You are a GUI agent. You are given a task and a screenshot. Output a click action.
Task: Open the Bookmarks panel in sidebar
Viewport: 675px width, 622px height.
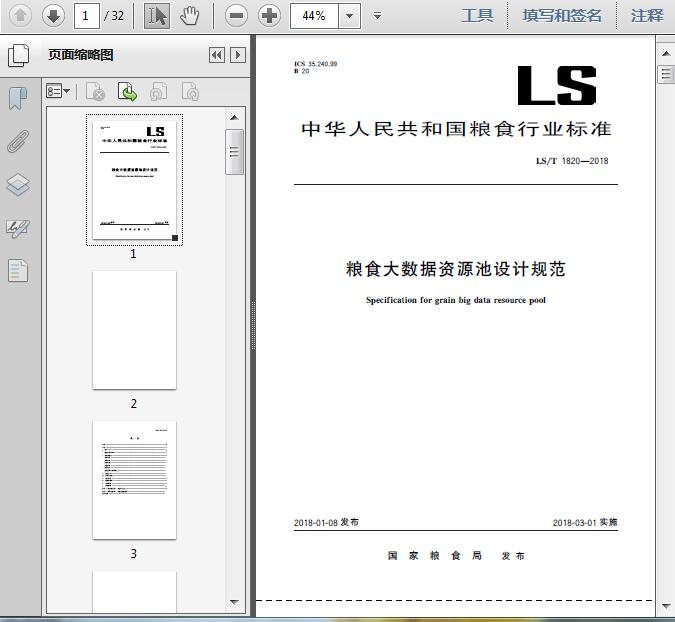coord(18,98)
